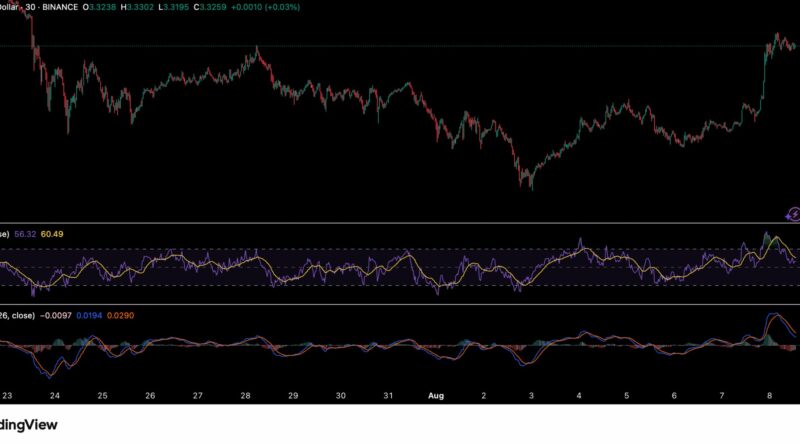Select the yellow RSI average value 60.49

point(61,234)
